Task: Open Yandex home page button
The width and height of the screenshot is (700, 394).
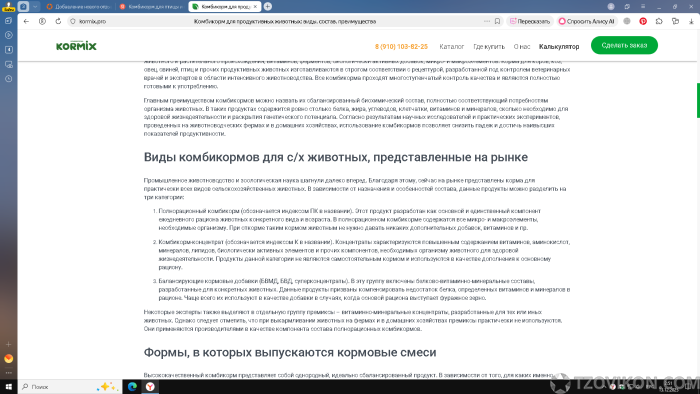Action: [x=42, y=21]
